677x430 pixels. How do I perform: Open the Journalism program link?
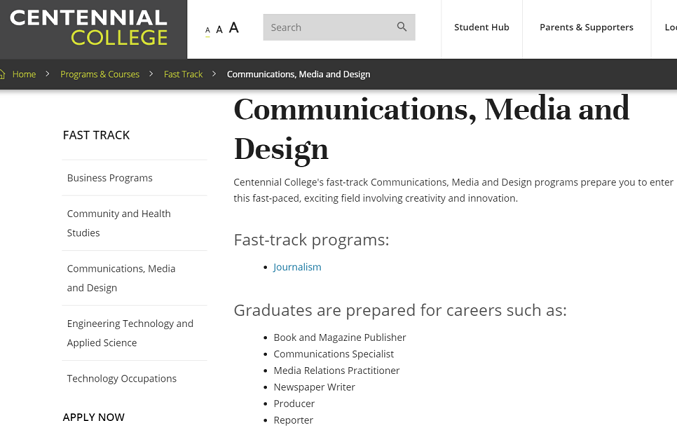(x=297, y=267)
